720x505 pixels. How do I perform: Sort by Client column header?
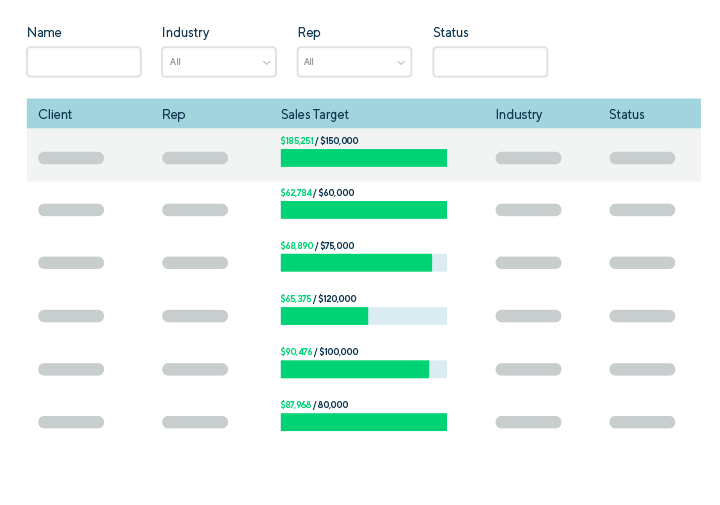[x=55, y=114]
